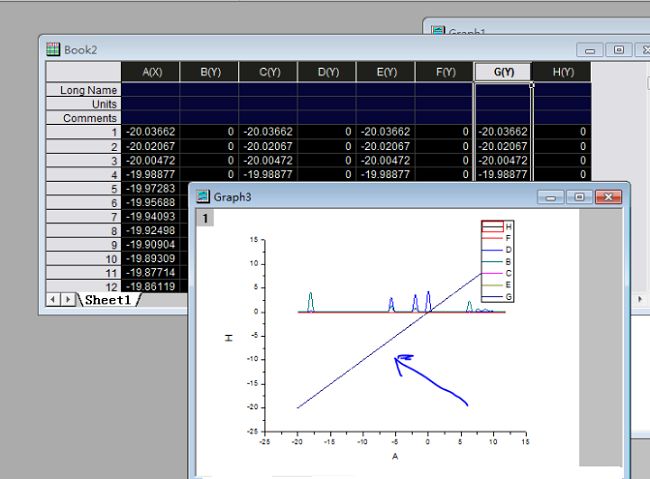Click the 0 cell in H(Y) row 1
This screenshot has height=479, width=650.
tap(562, 132)
